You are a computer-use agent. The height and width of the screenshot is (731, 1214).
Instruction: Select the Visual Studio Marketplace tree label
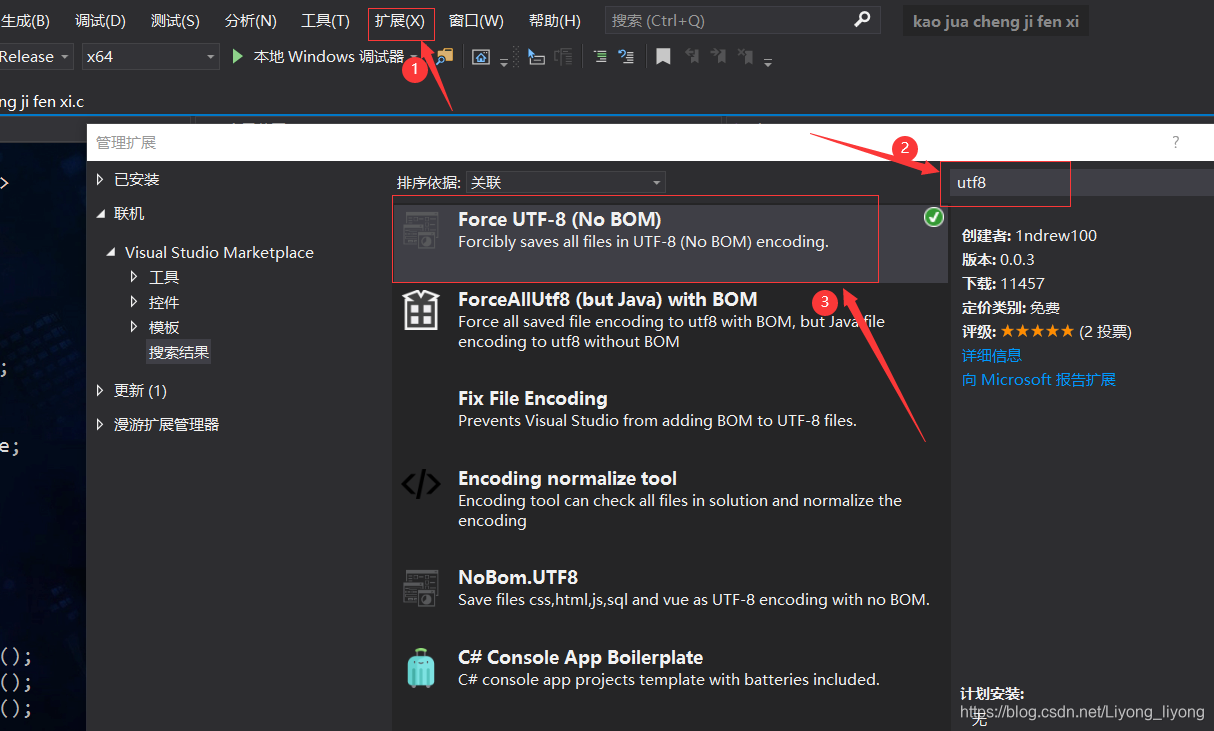pyautogui.click(x=219, y=252)
